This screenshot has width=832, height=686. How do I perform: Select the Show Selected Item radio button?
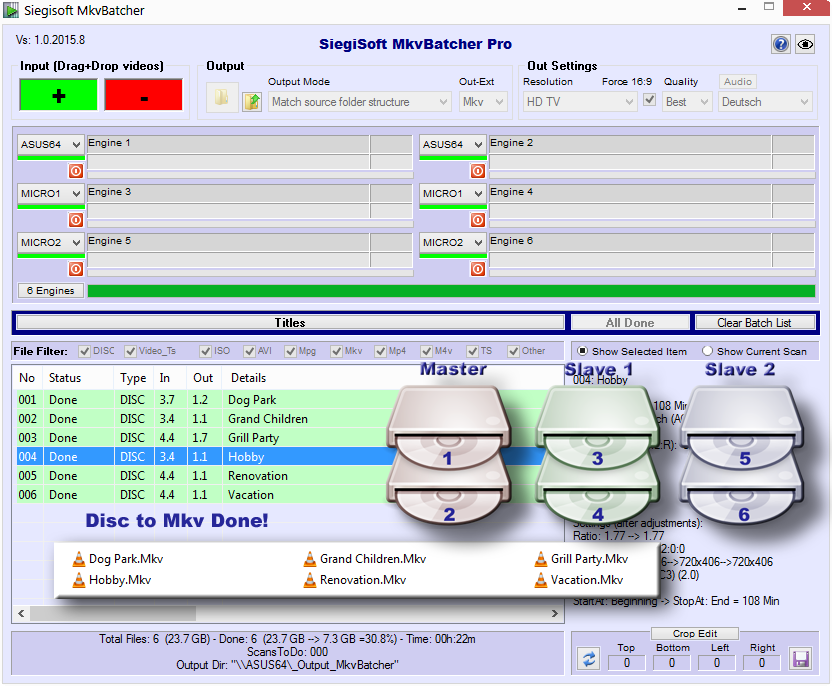click(582, 351)
